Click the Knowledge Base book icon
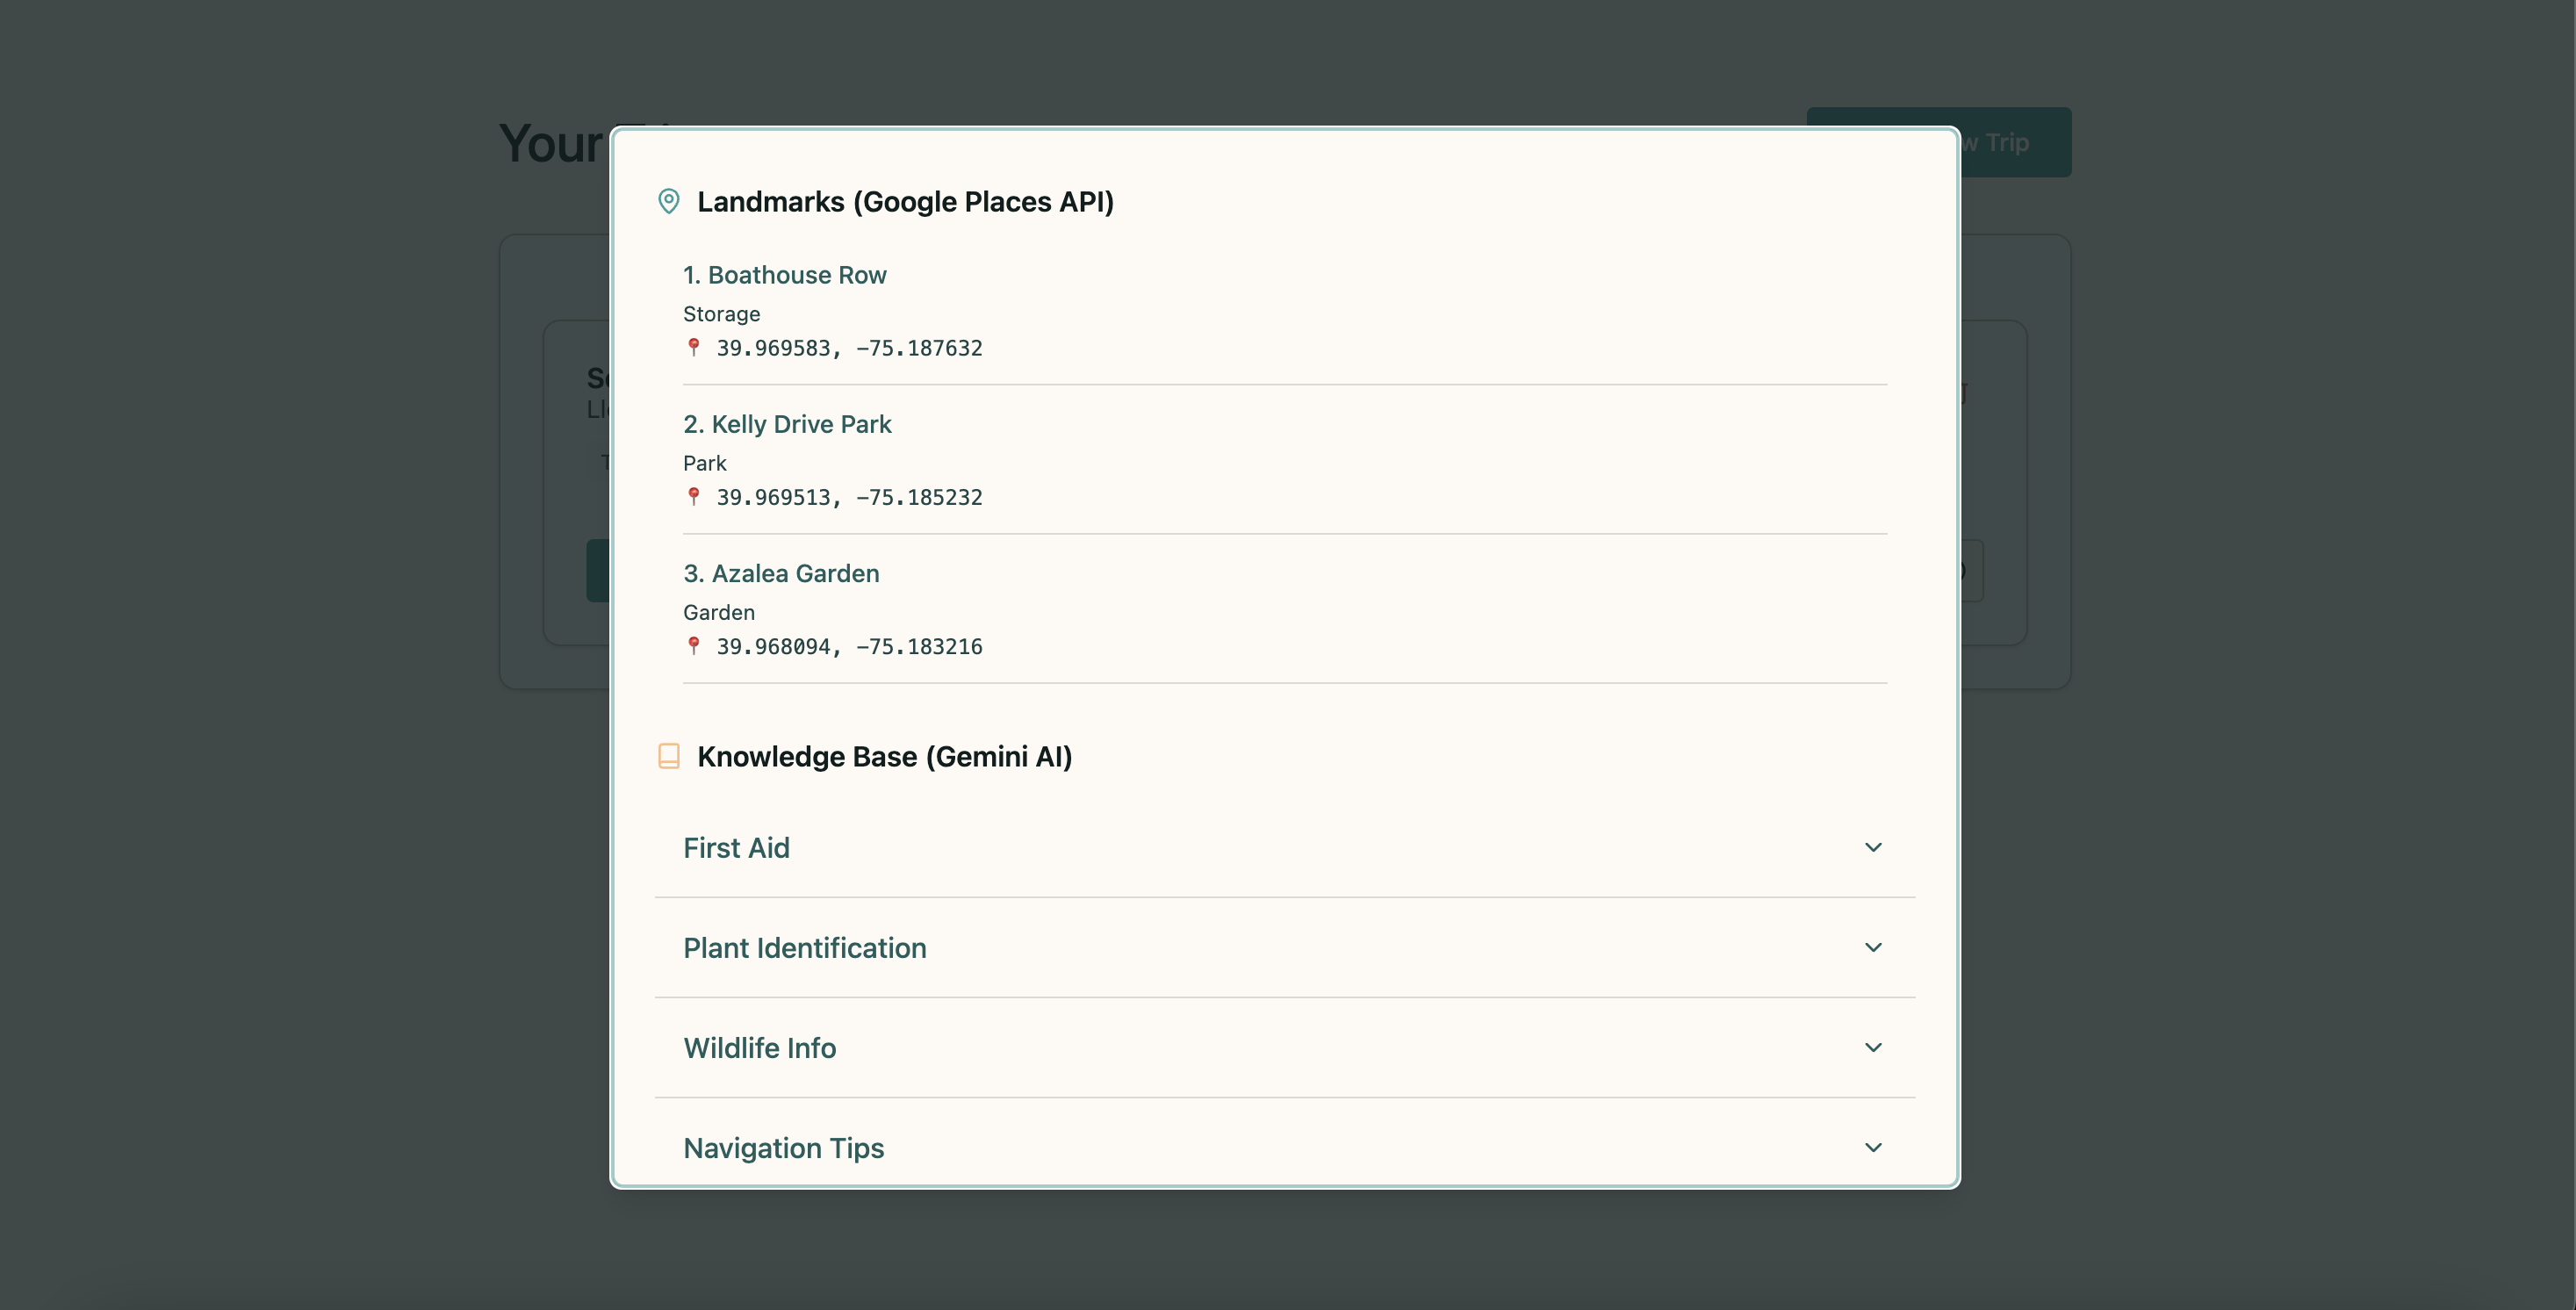Viewport: 2576px width, 1310px height. pos(669,756)
